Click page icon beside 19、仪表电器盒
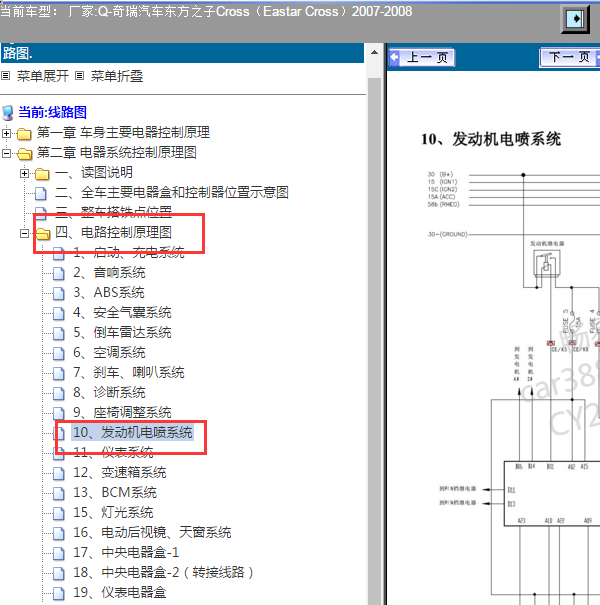The image size is (600, 605). 59,594
